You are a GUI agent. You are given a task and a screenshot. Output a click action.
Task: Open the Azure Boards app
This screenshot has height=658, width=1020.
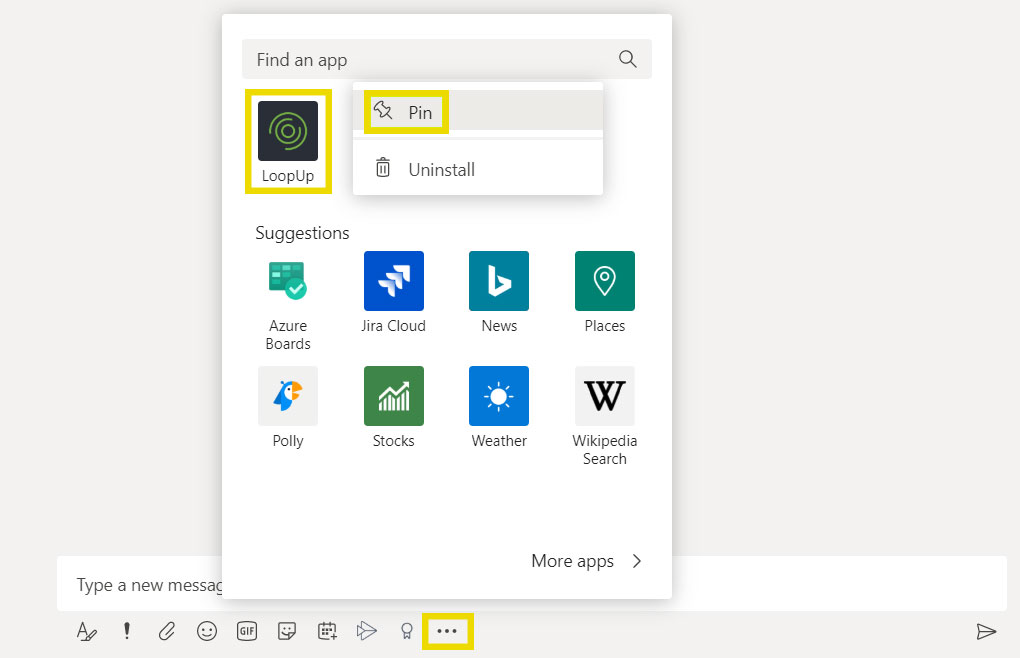pos(288,281)
